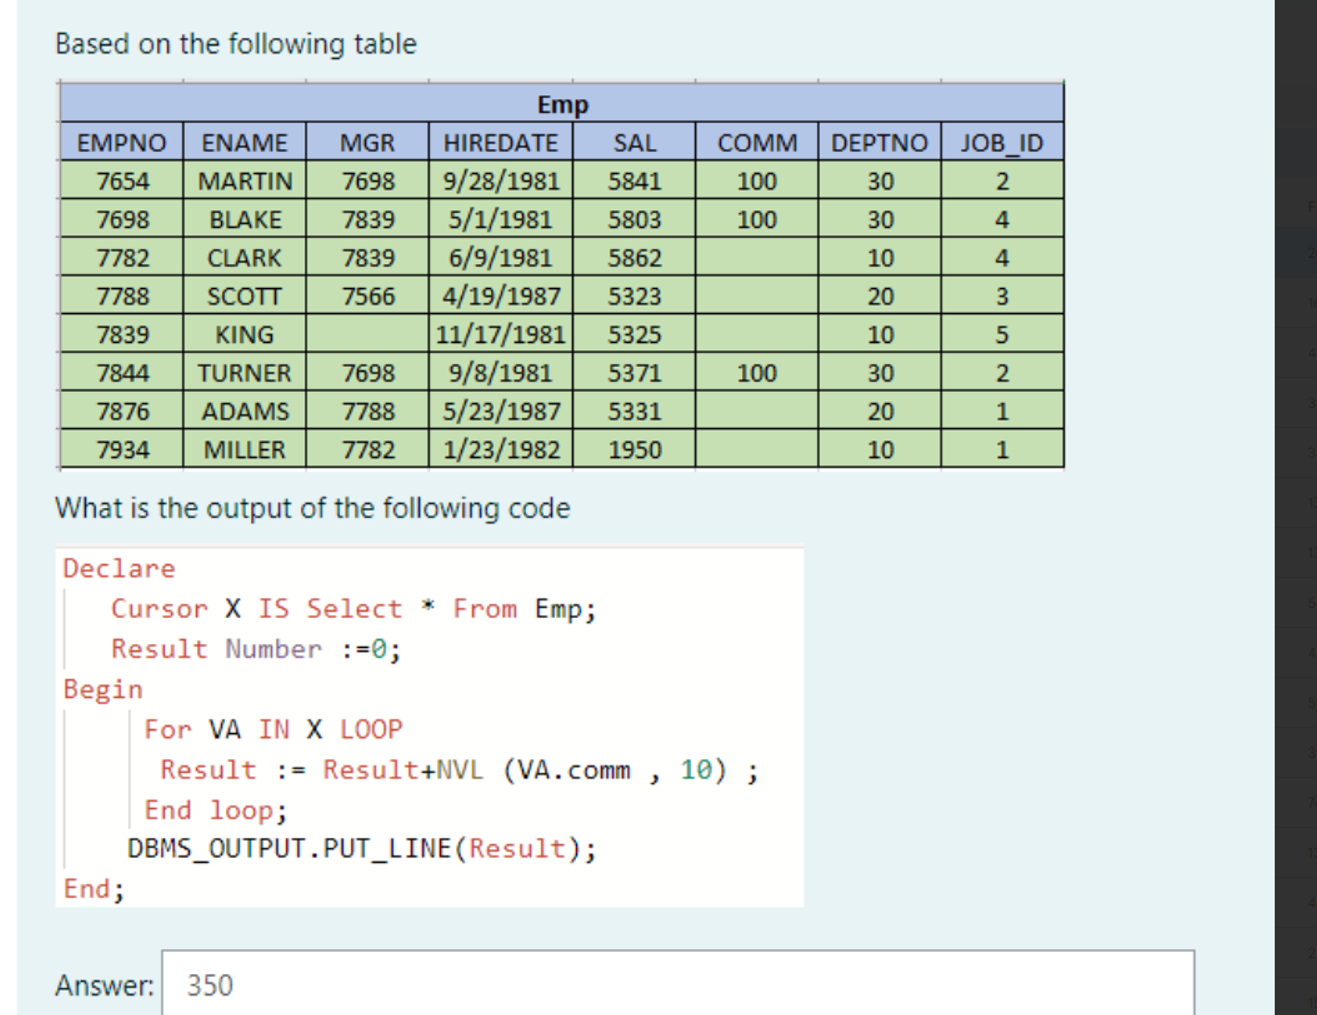Click TURNER's COMM value of 100

click(755, 373)
